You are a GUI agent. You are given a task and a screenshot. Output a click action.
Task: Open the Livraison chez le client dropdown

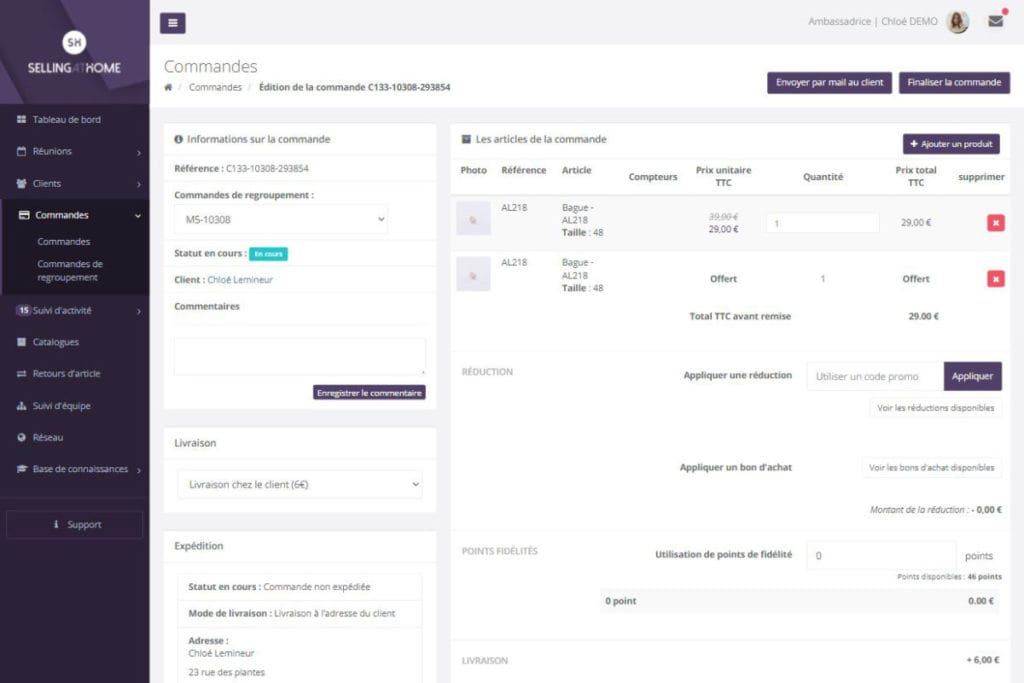300,484
